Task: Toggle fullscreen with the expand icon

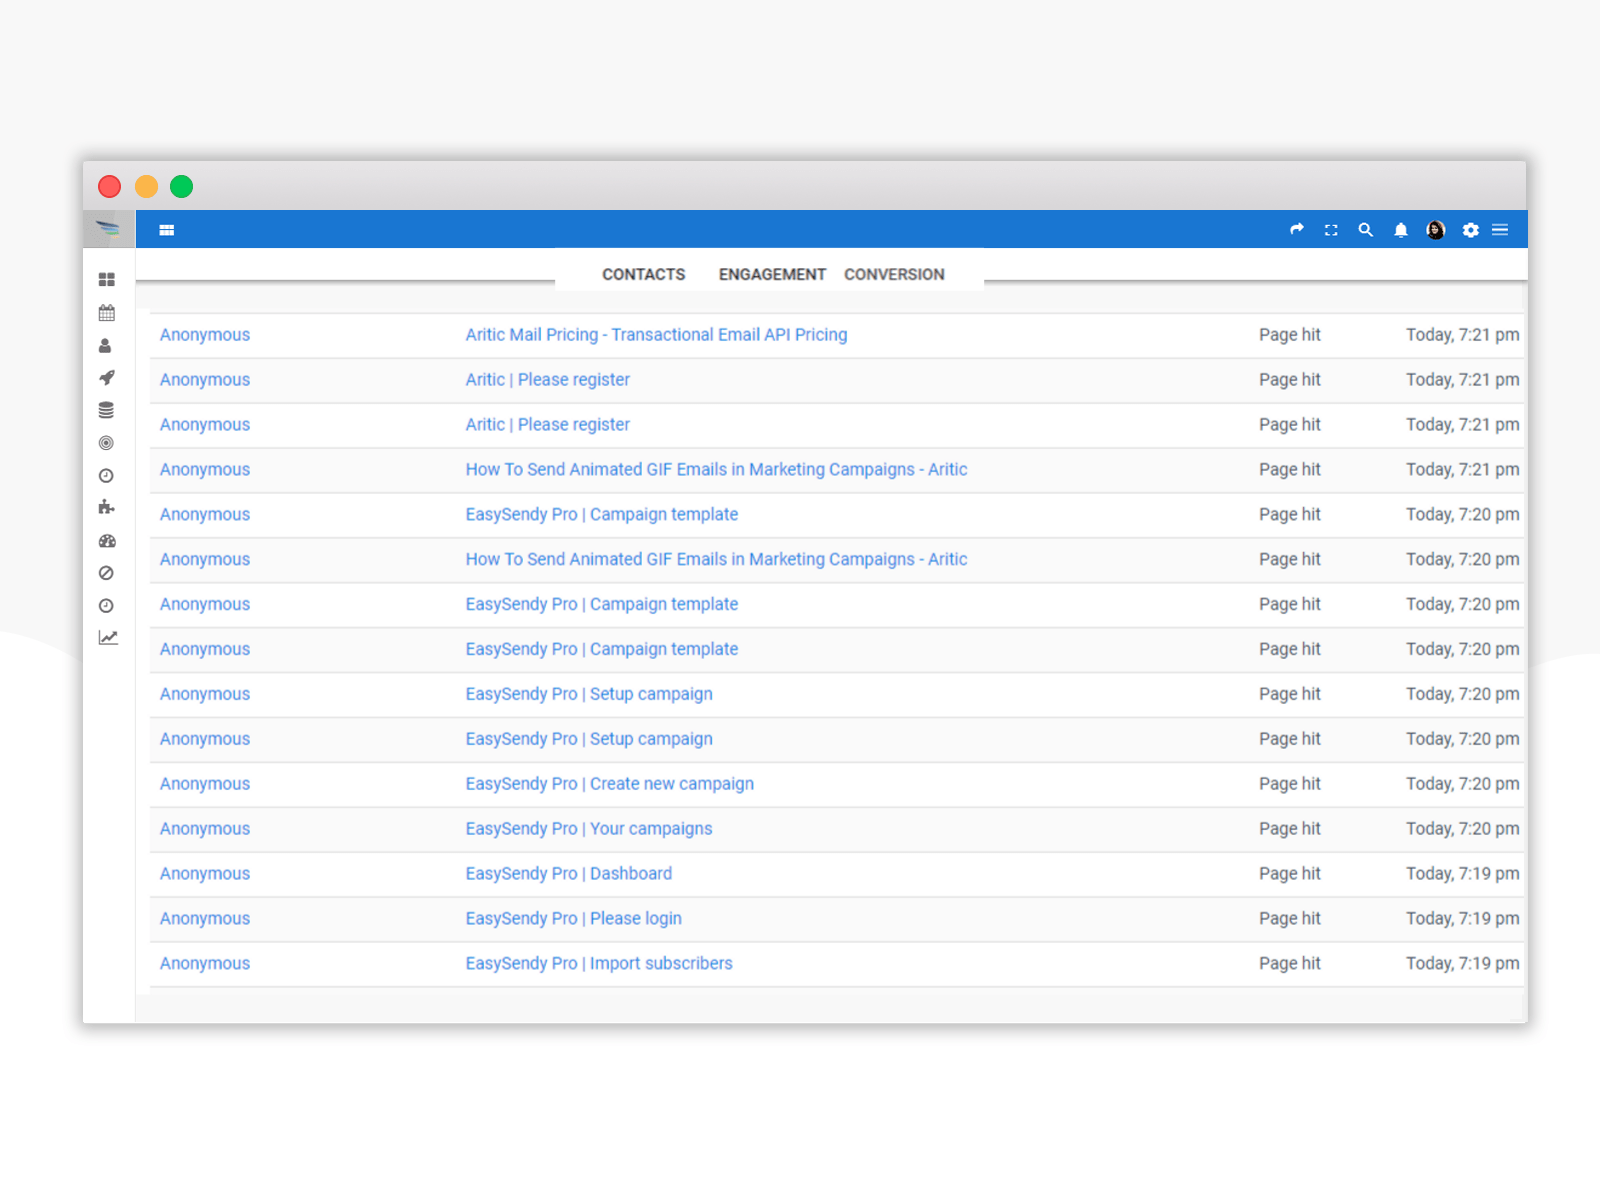Action: point(1331,230)
